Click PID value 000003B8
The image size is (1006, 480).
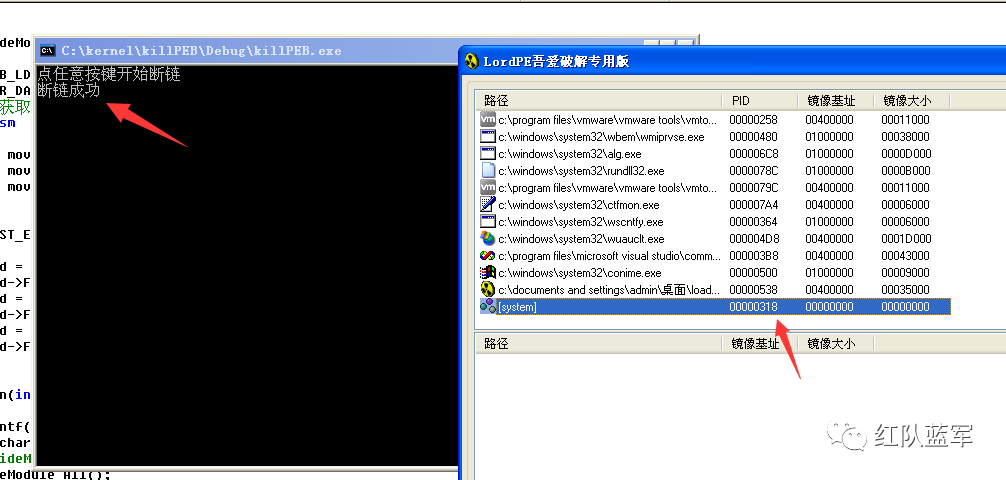click(x=753, y=256)
